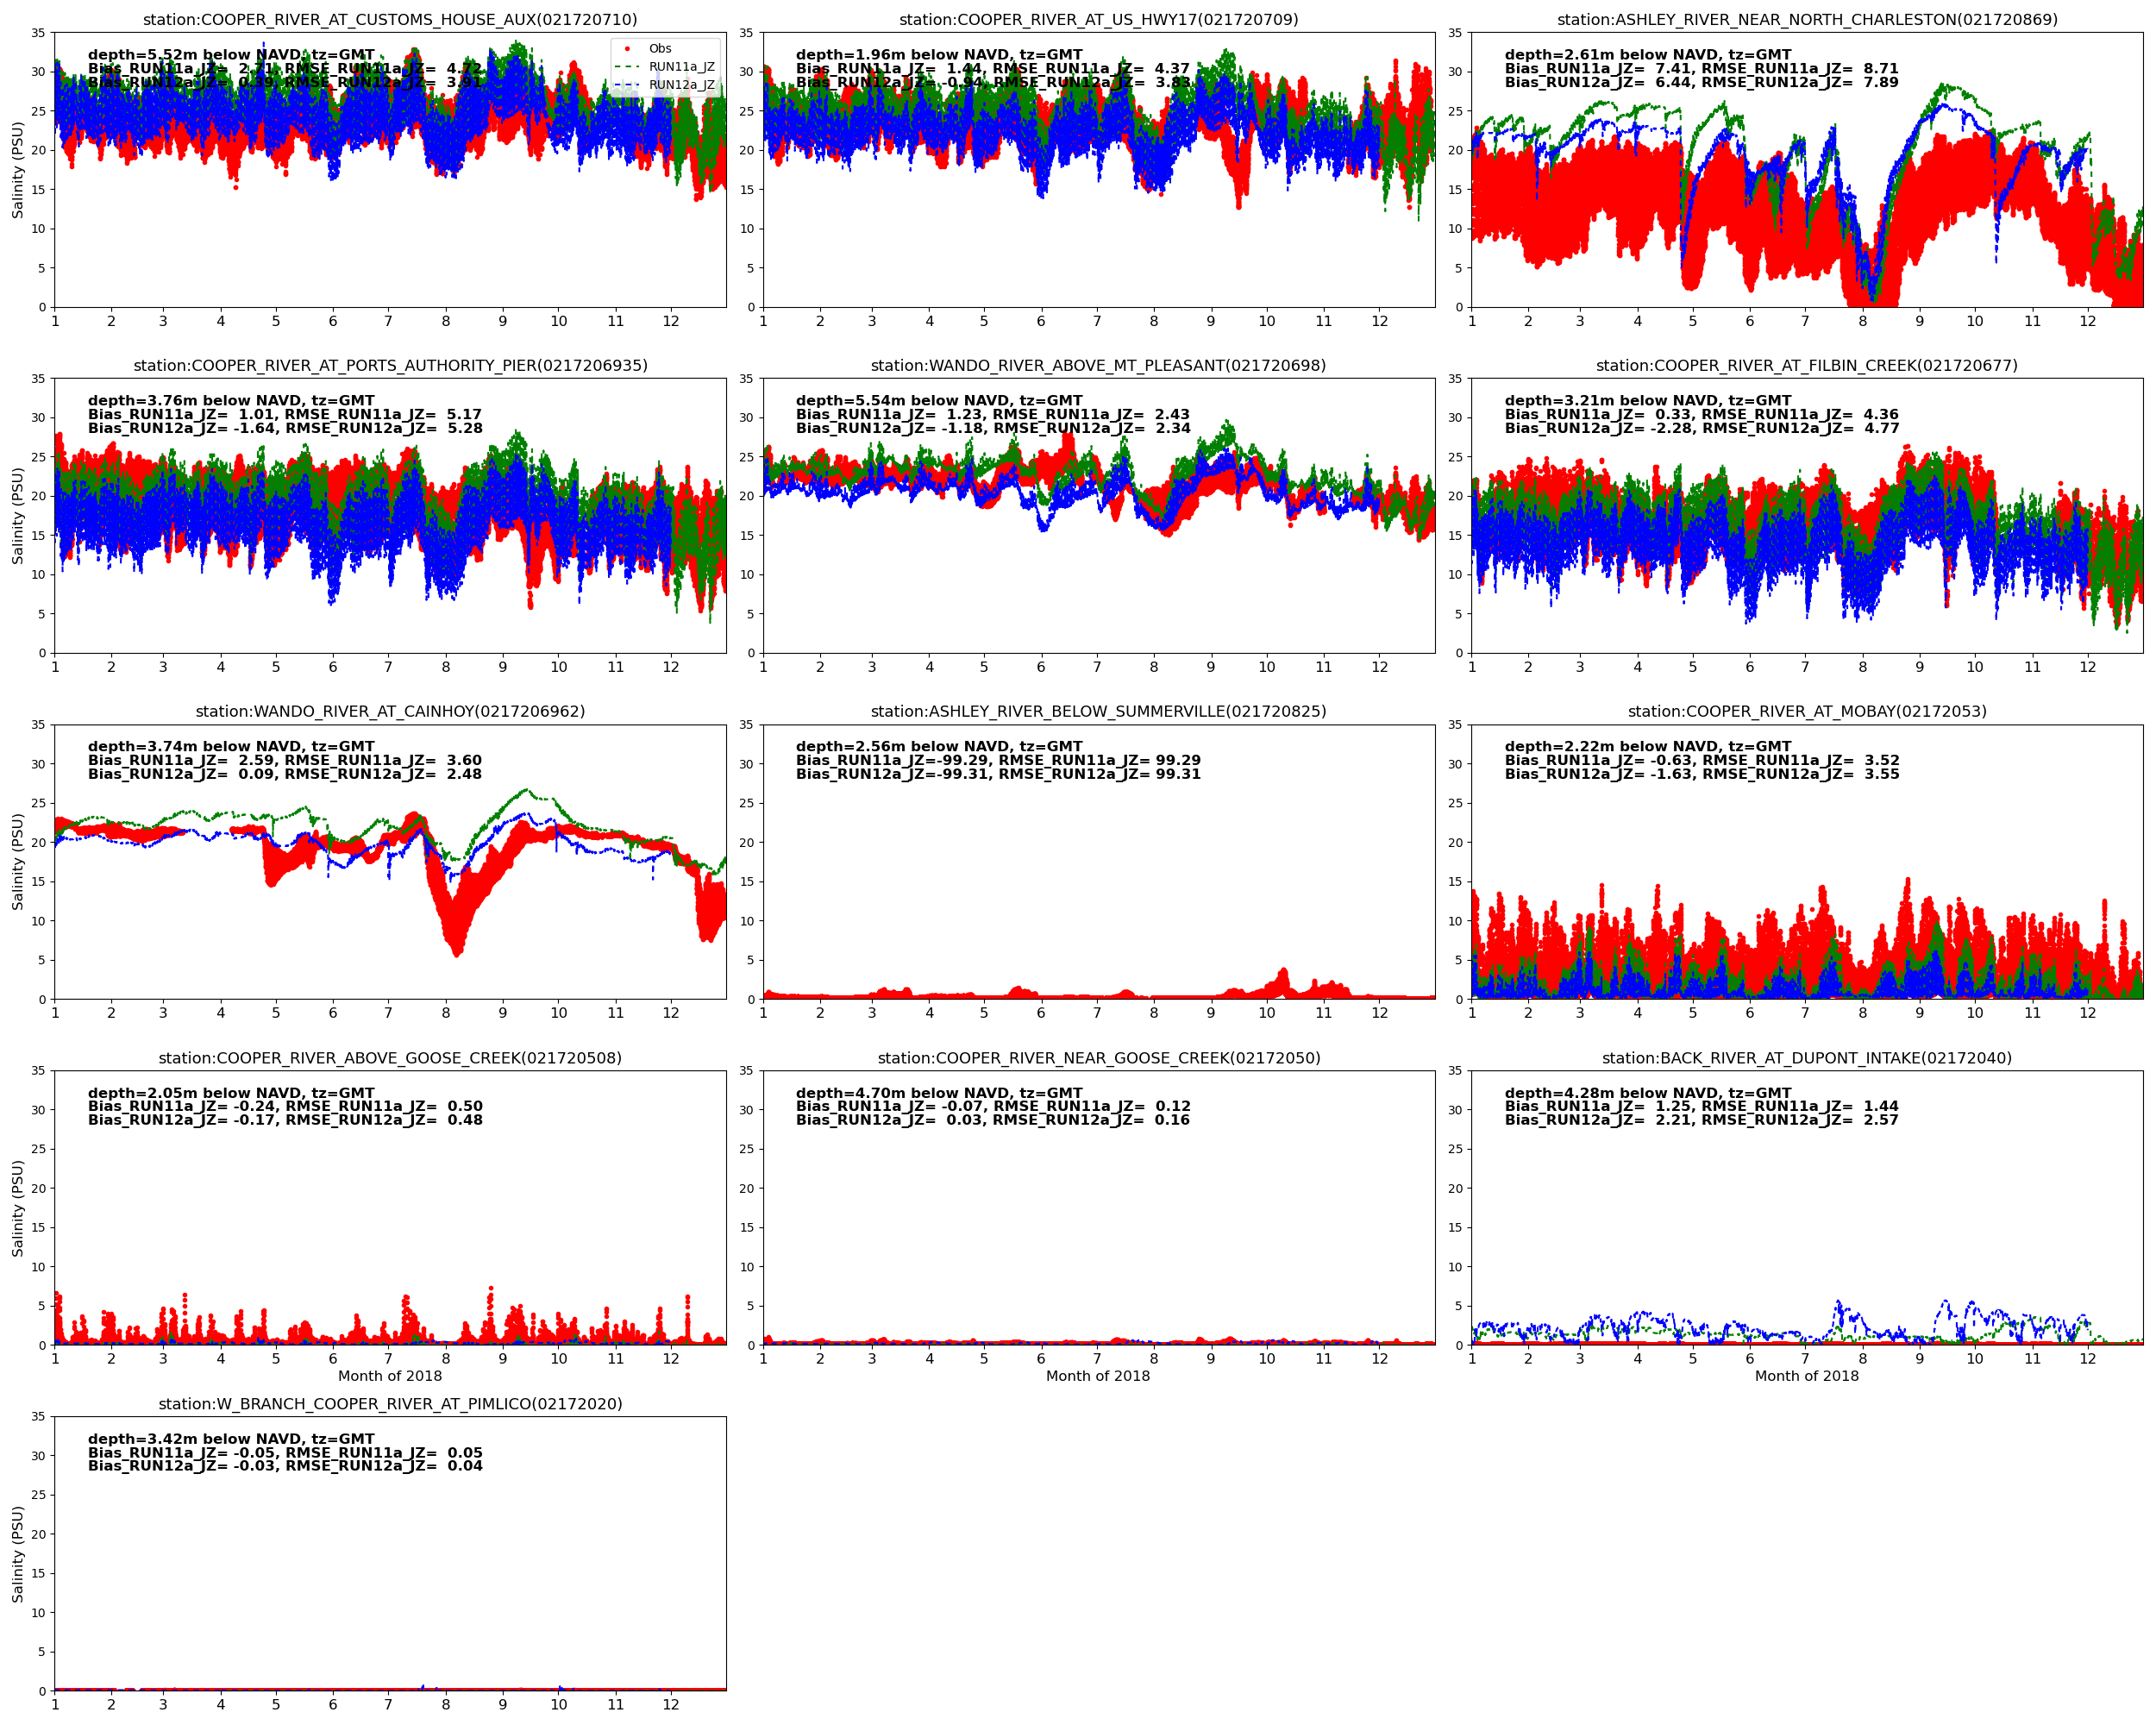Click Salinity (PSU) axis label of Pimlico plot
The width and height of the screenshot is (2156, 1725).
click(17, 1554)
